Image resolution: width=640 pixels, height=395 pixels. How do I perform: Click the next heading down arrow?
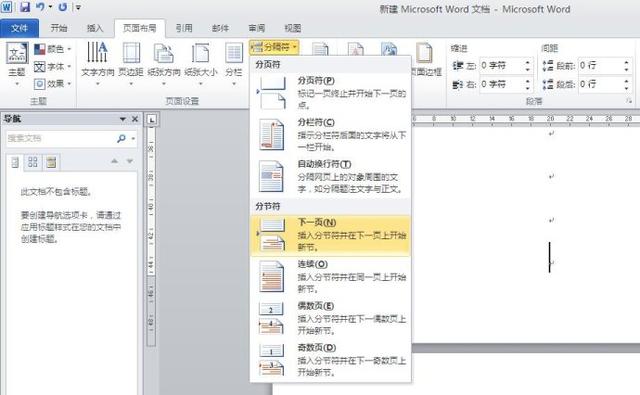[x=130, y=162]
